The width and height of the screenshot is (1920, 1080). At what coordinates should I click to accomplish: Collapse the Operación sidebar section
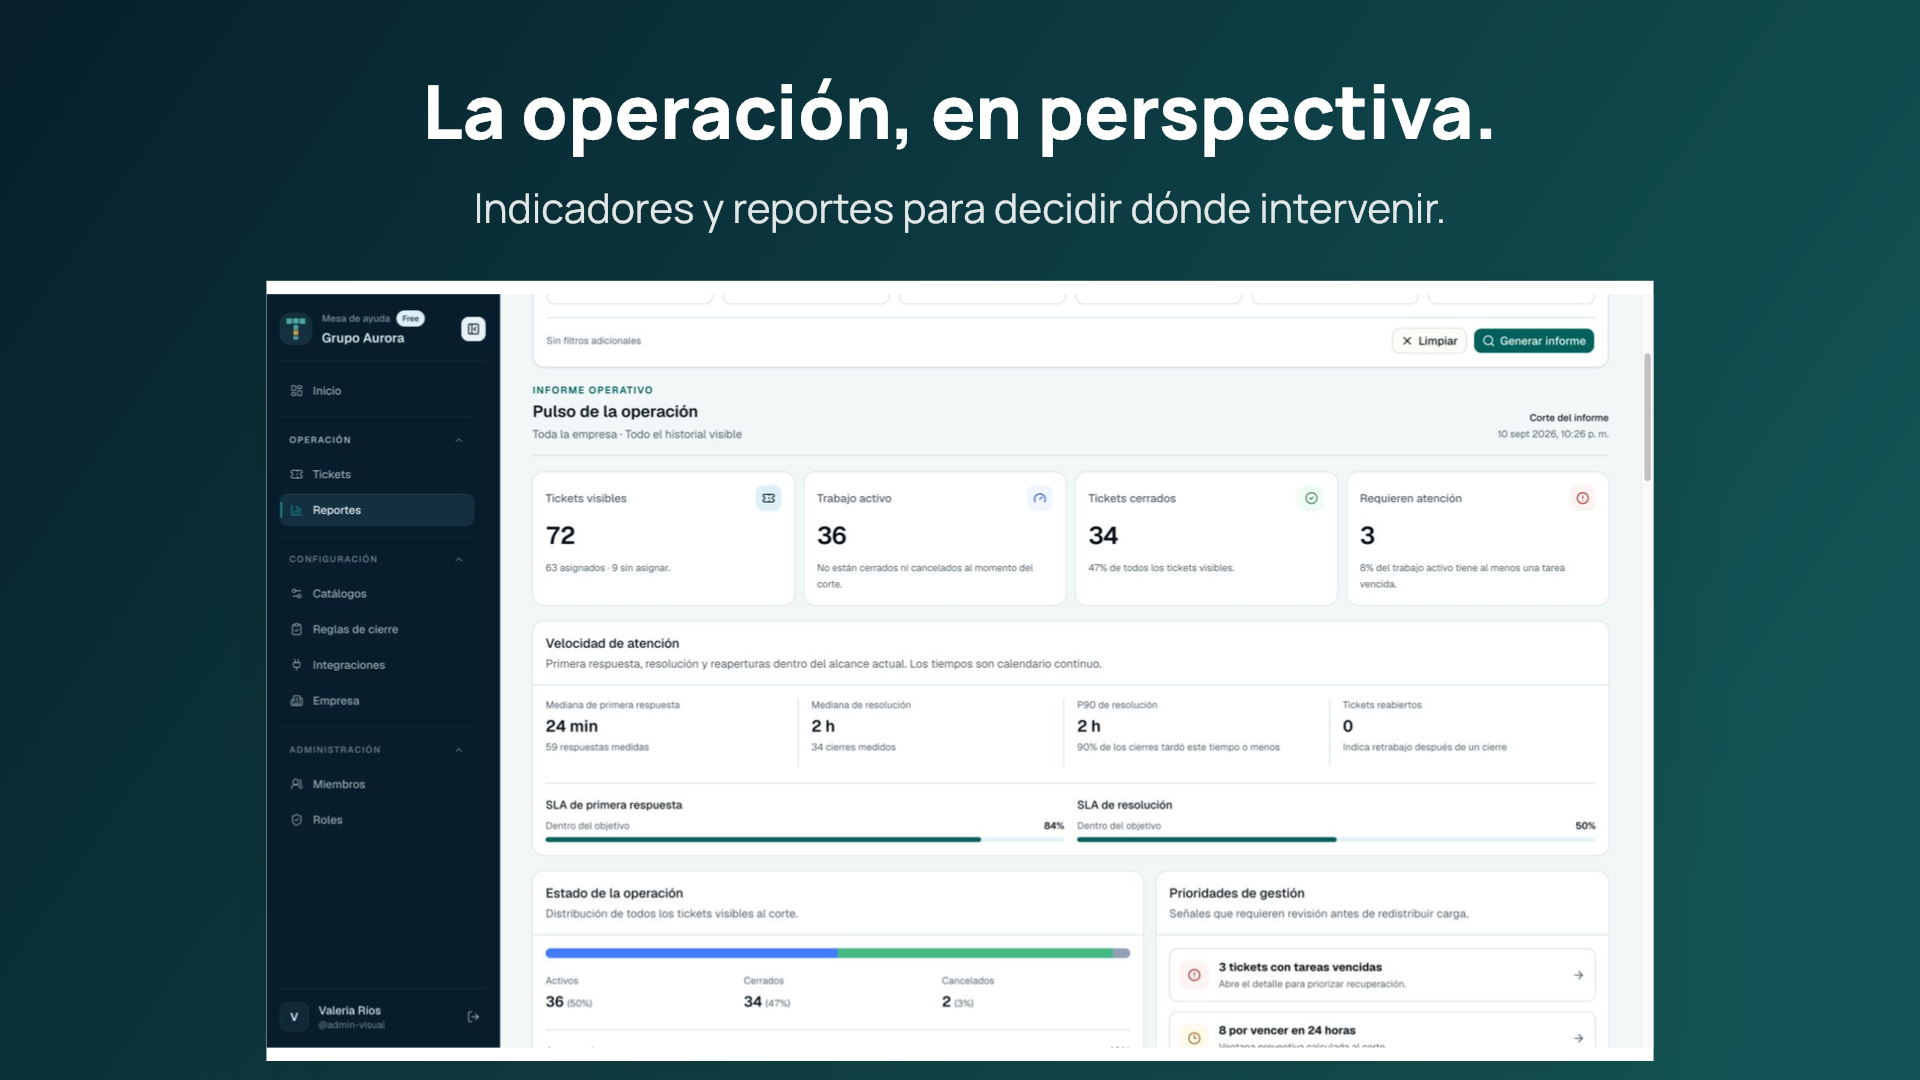pyautogui.click(x=459, y=440)
